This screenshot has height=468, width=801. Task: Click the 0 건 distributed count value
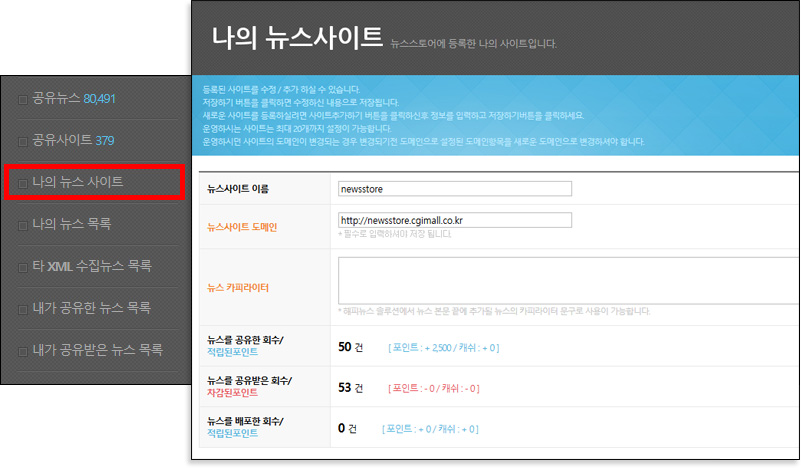347,428
